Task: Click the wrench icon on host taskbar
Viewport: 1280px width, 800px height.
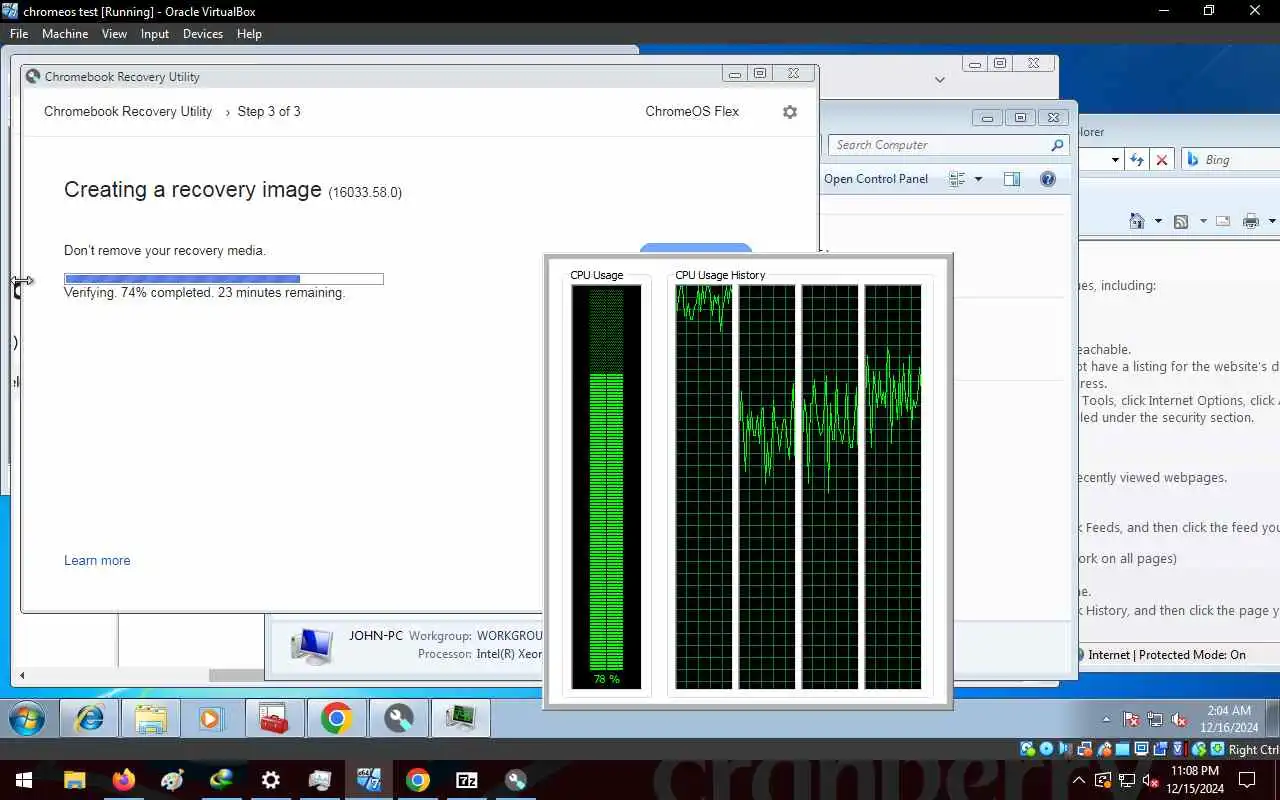Action: pos(516,780)
